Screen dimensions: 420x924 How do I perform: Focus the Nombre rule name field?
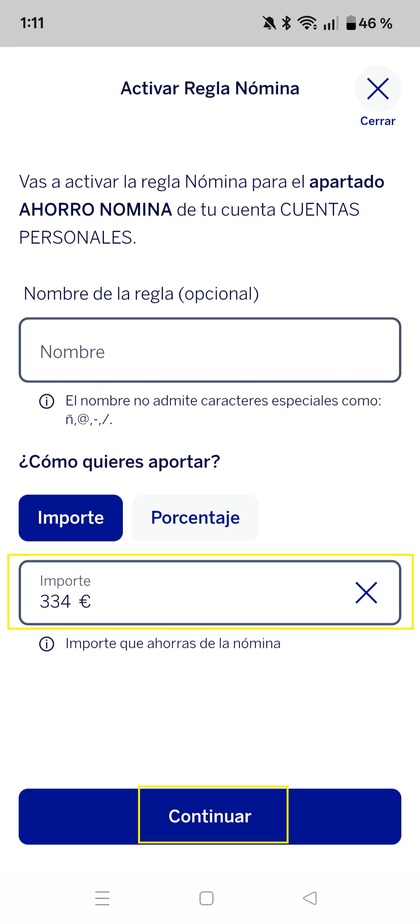[x=210, y=350]
